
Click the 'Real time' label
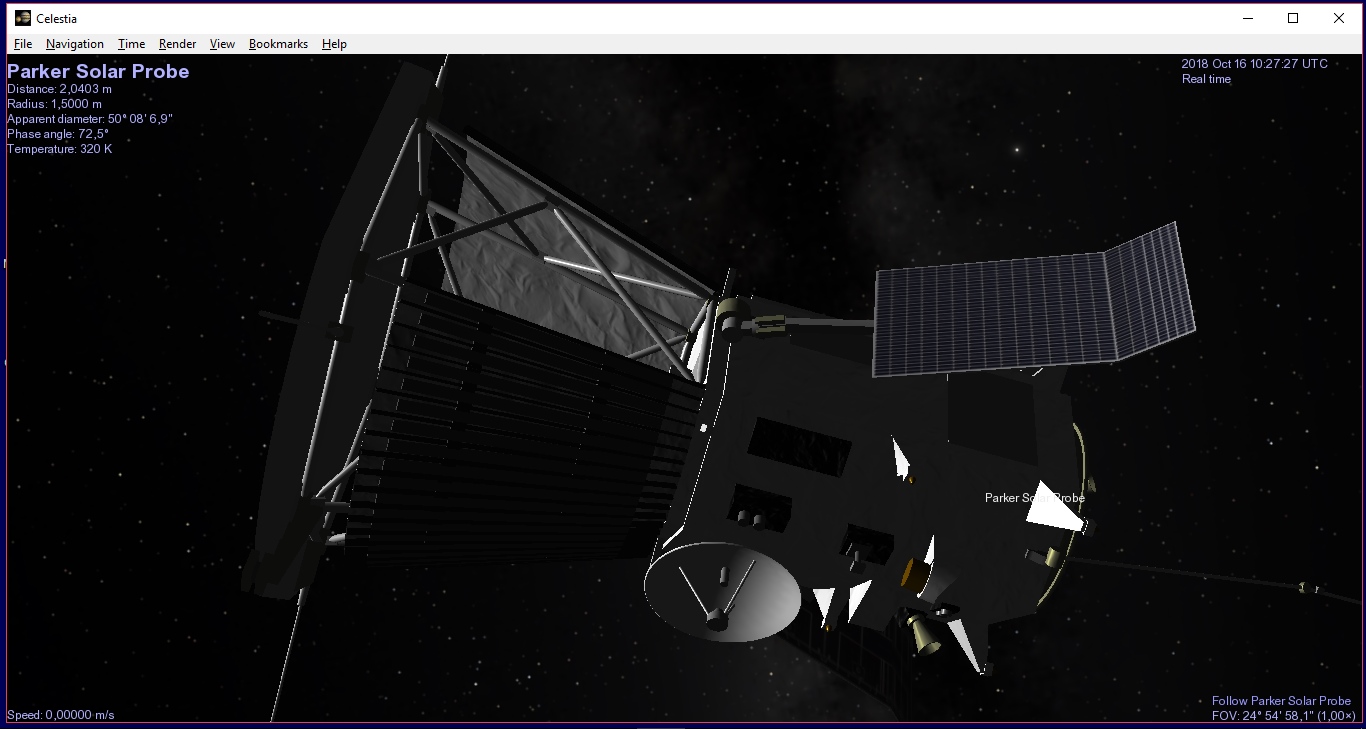pyautogui.click(x=1206, y=79)
